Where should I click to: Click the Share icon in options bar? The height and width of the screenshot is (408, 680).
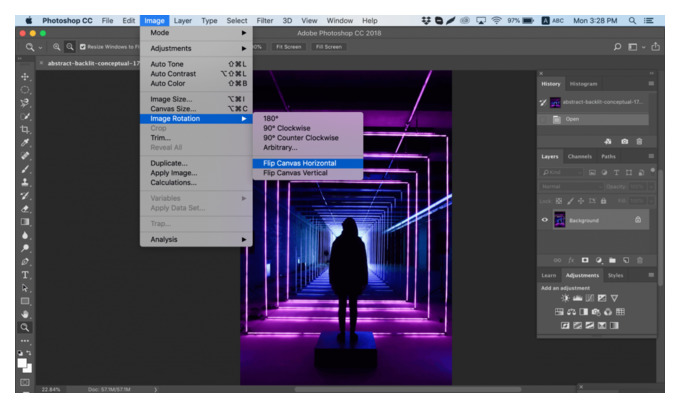coord(655,46)
